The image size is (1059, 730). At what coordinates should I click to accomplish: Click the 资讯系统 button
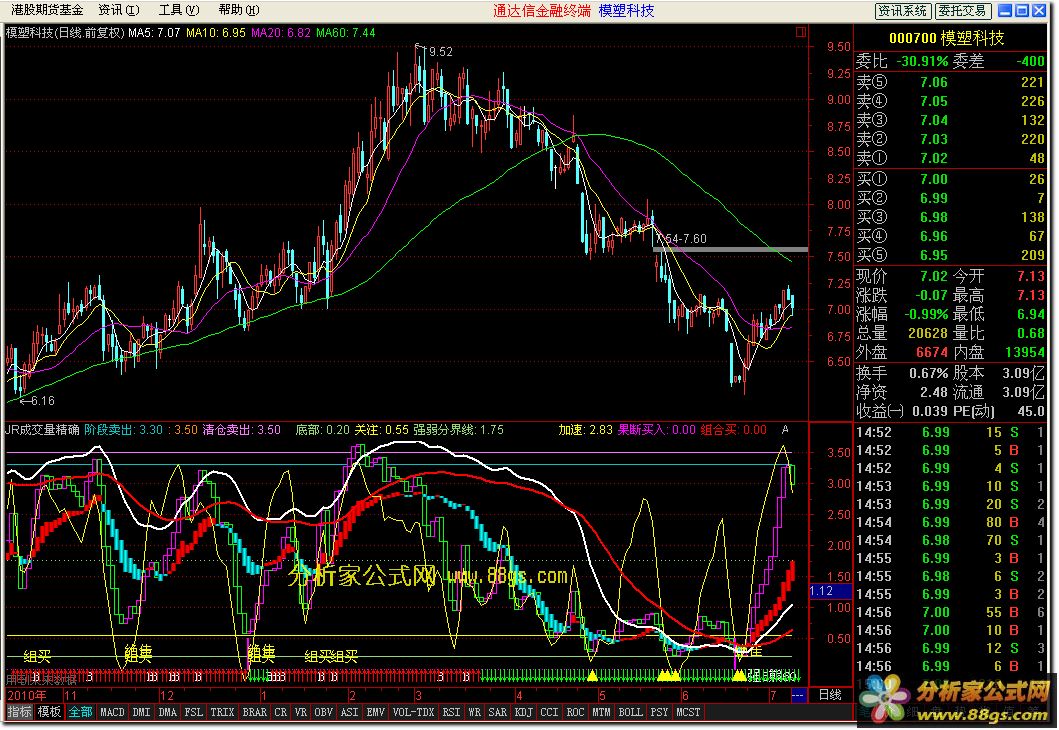pos(902,10)
